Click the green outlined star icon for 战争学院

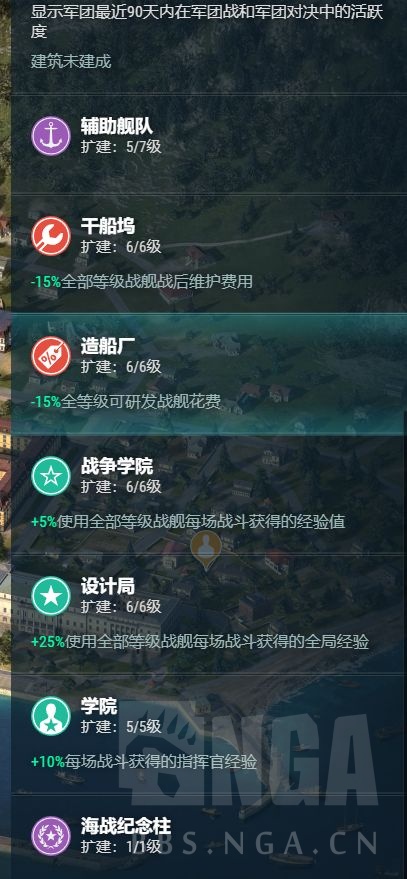tap(51, 476)
